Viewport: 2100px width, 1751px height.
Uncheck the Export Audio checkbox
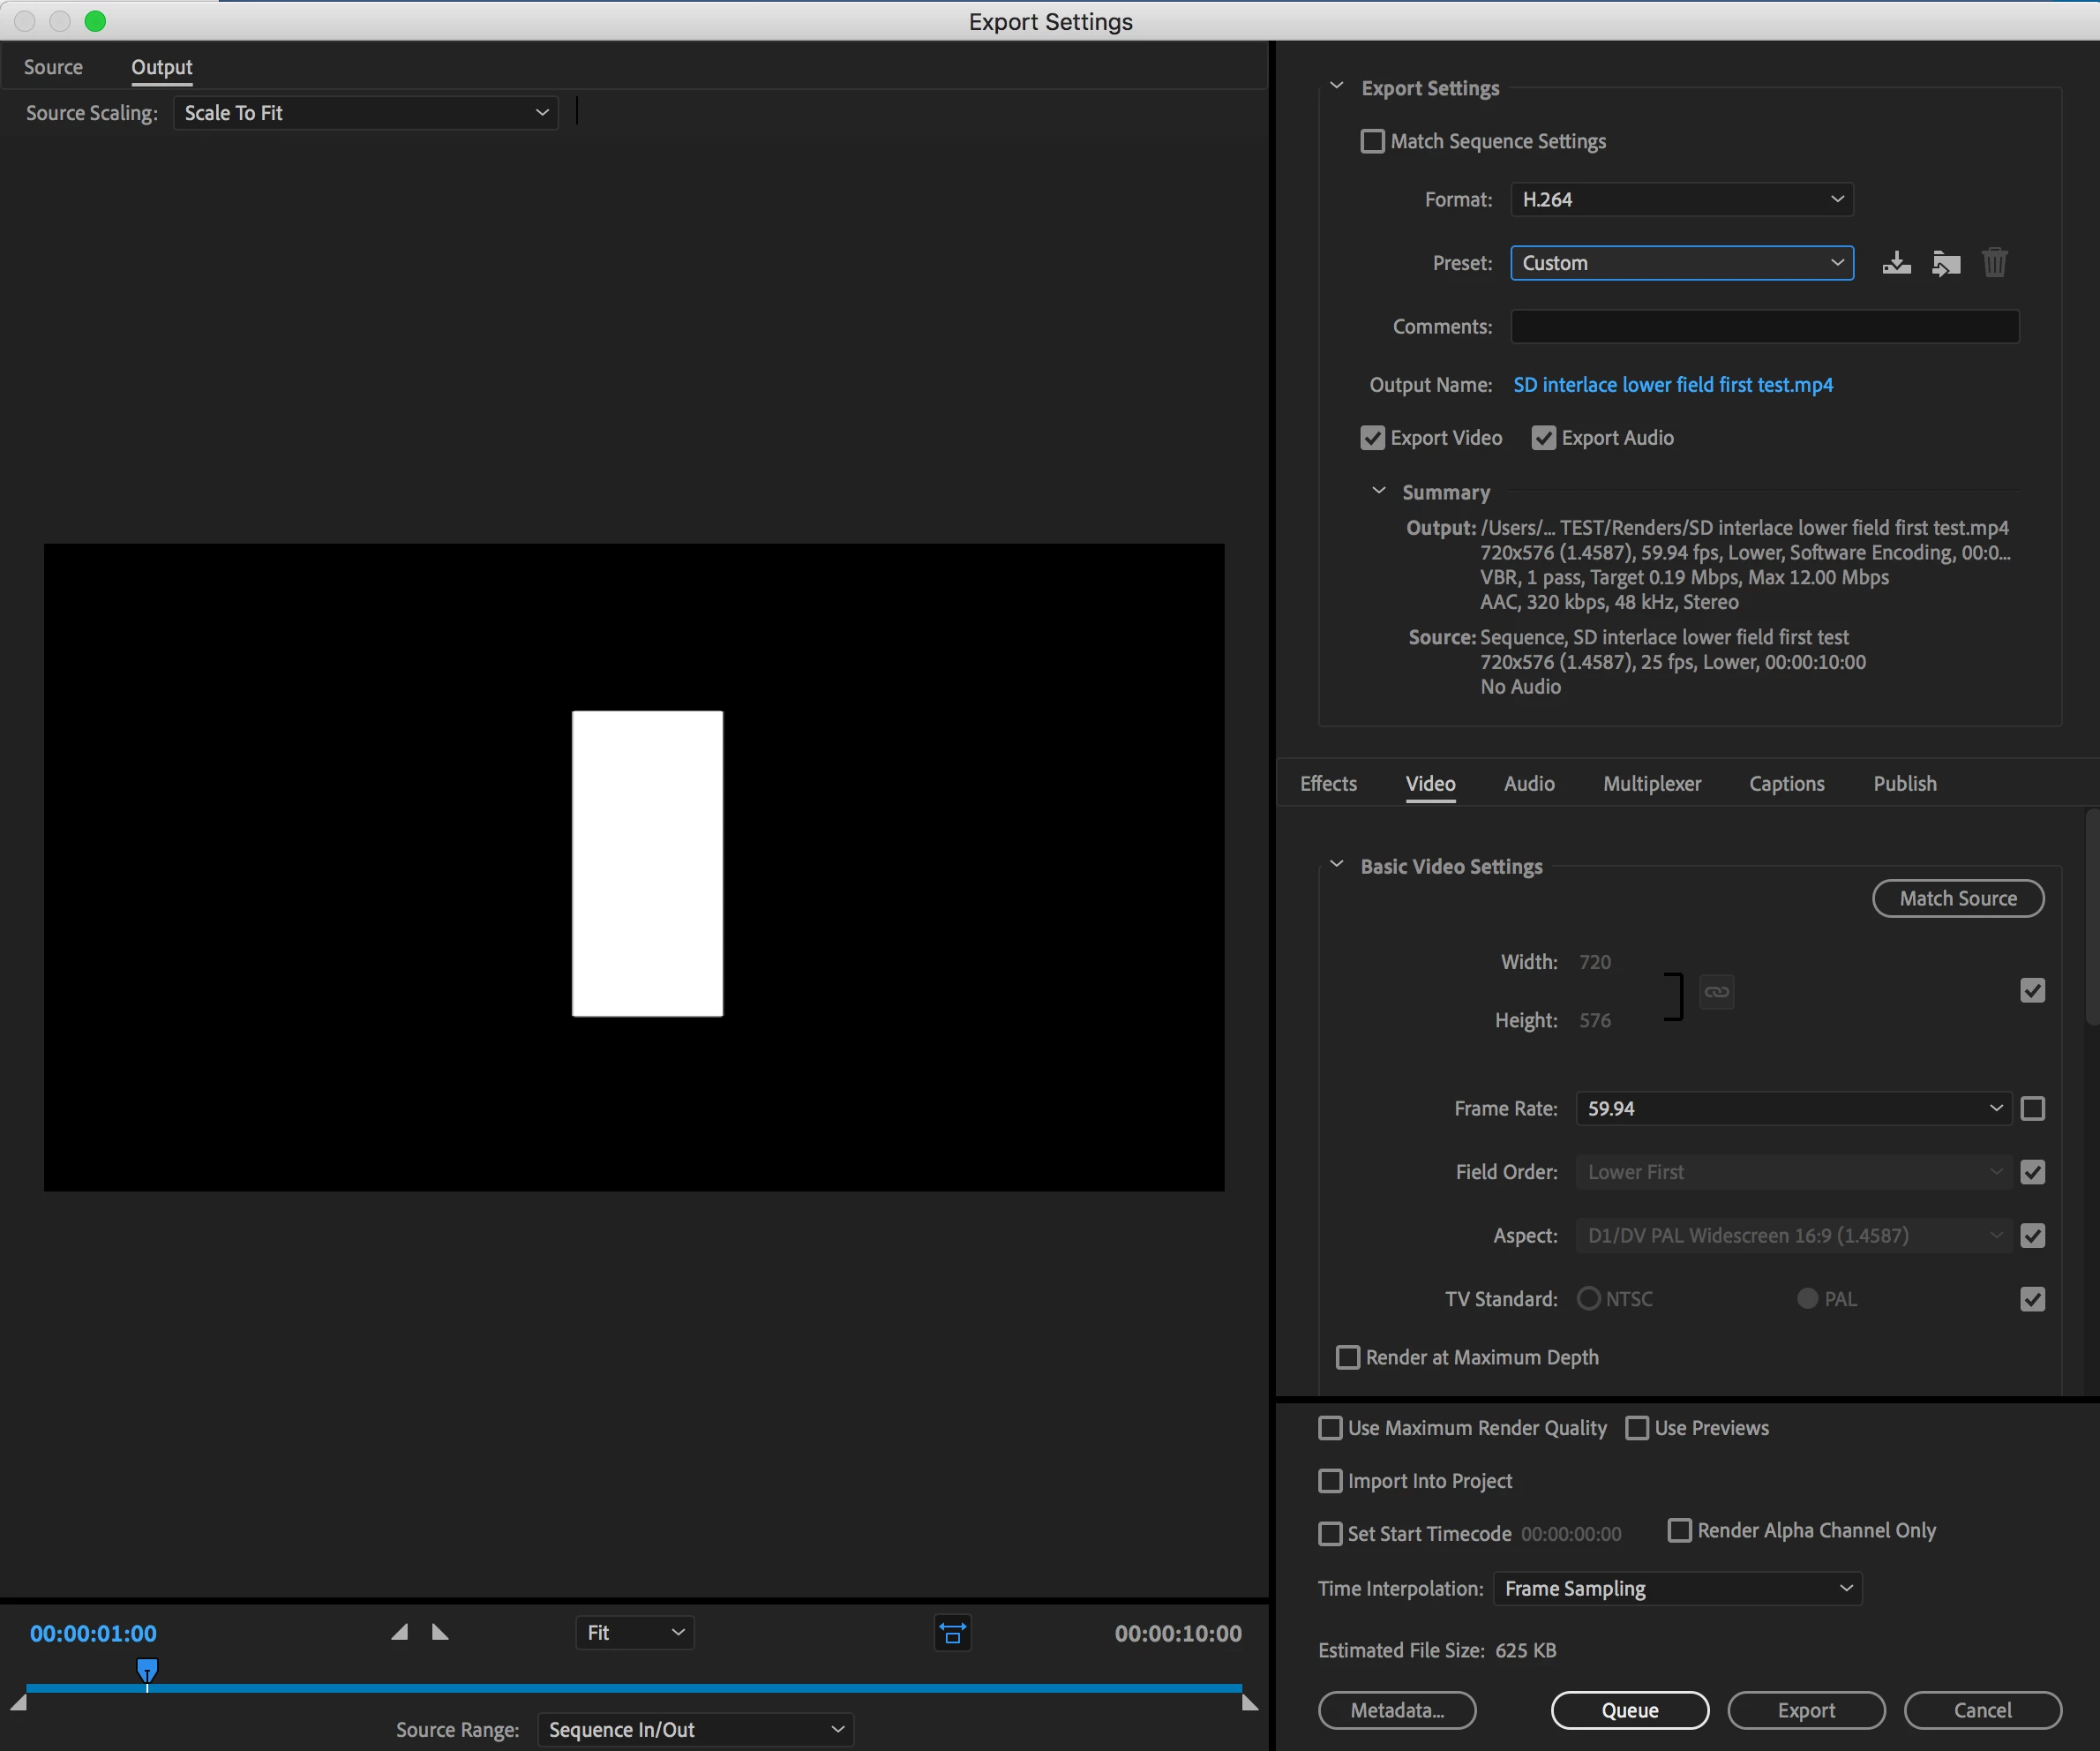(1543, 438)
